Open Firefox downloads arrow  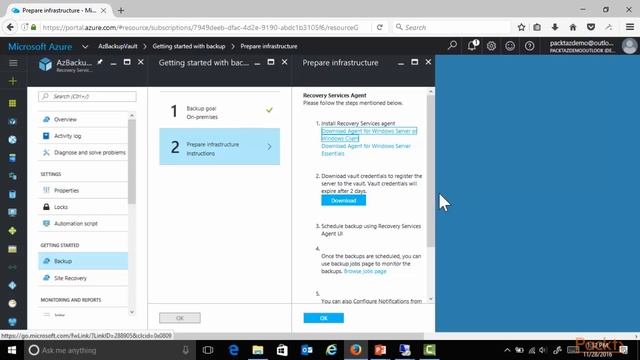[x=555, y=27]
